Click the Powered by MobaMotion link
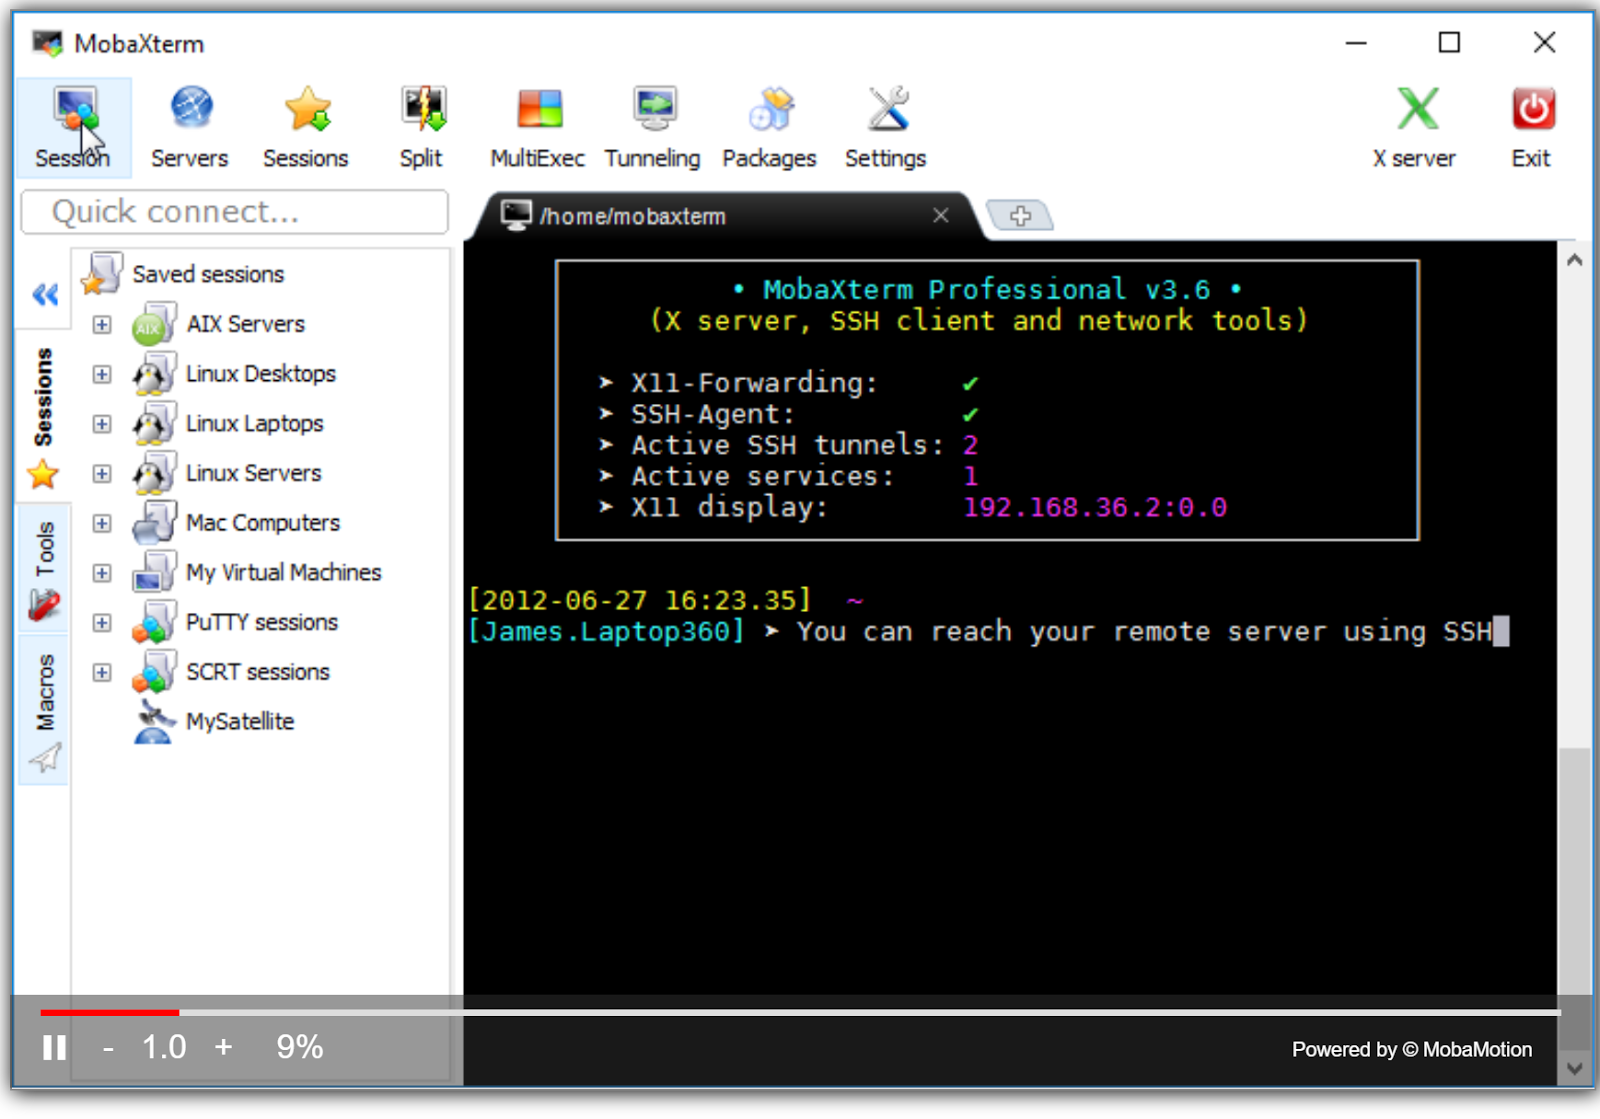The image size is (1600, 1119). [x=1412, y=1049]
